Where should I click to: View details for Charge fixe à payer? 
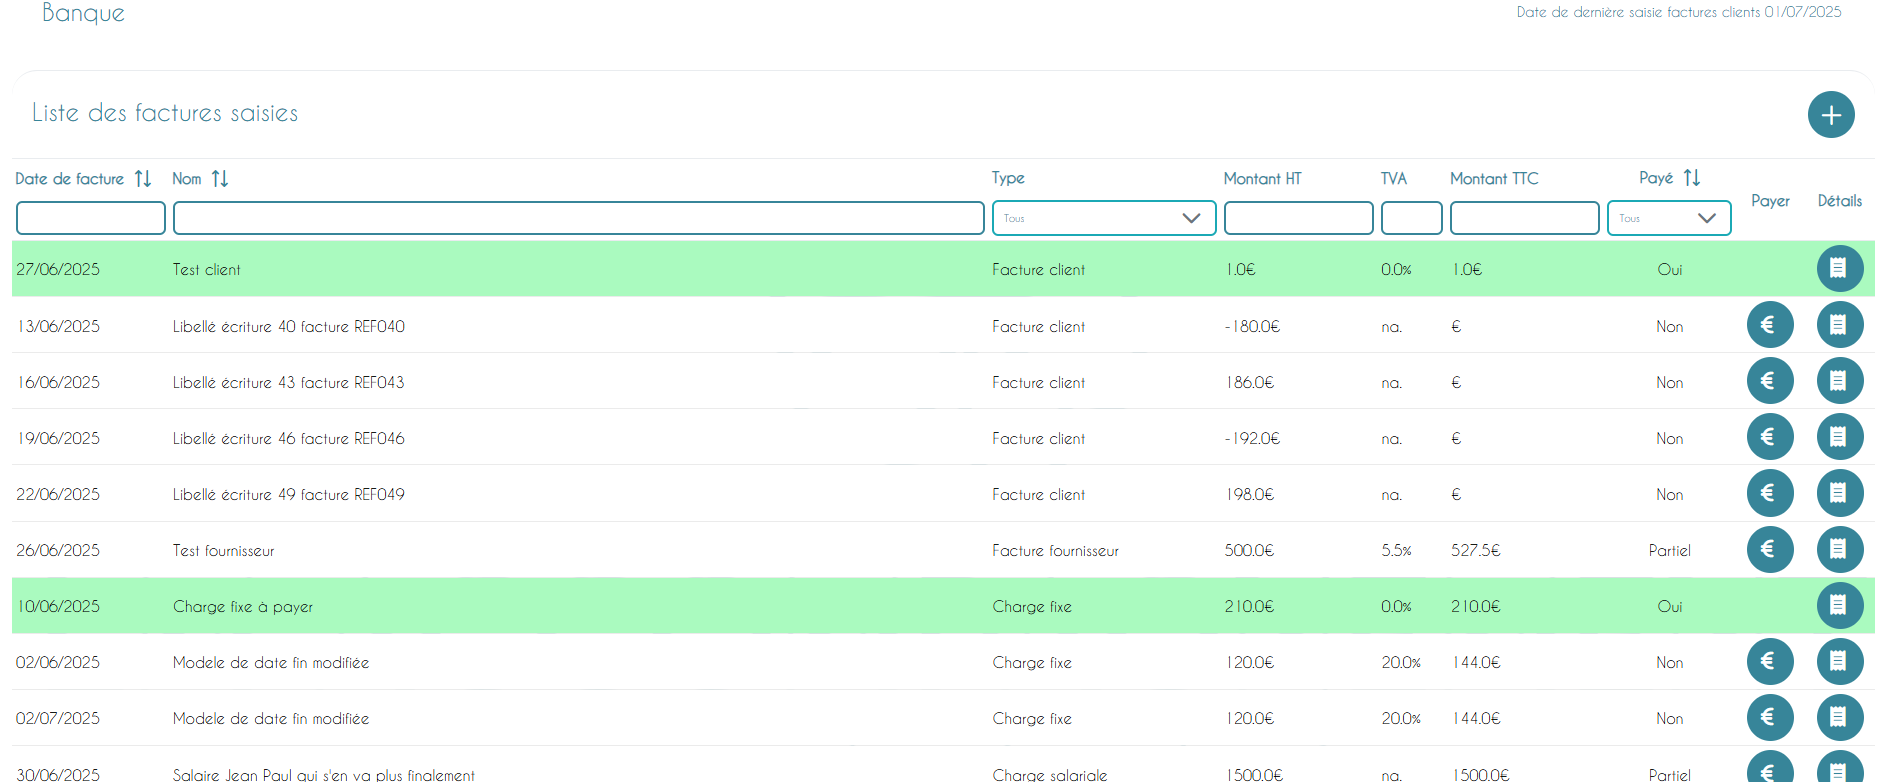click(x=1840, y=605)
